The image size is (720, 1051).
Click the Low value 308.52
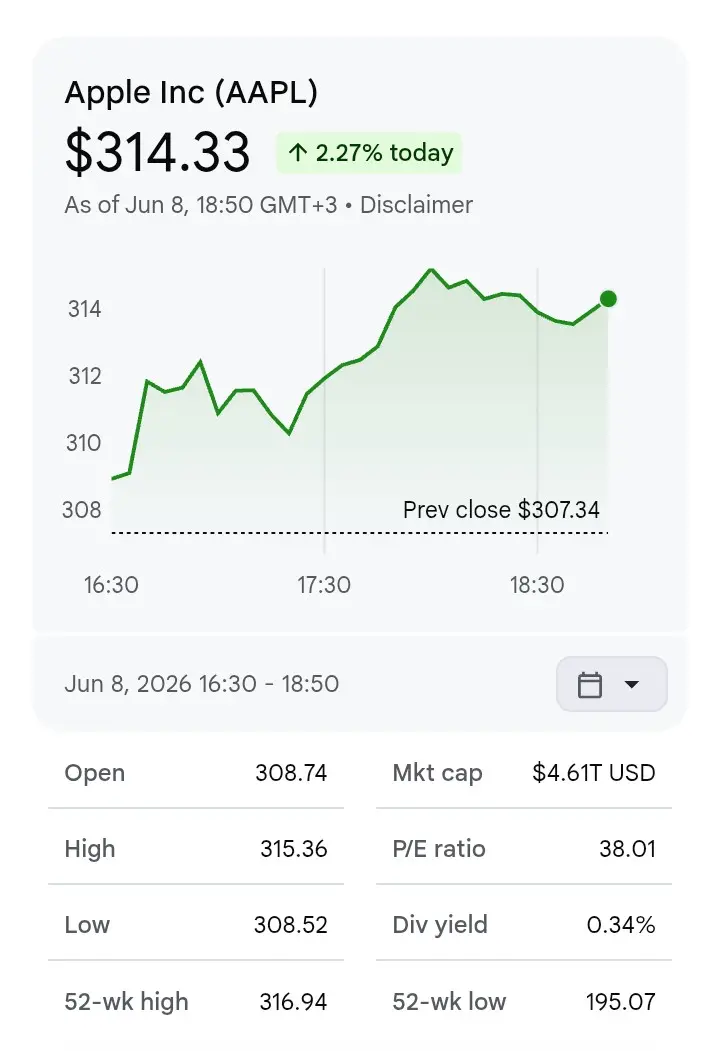(290, 925)
